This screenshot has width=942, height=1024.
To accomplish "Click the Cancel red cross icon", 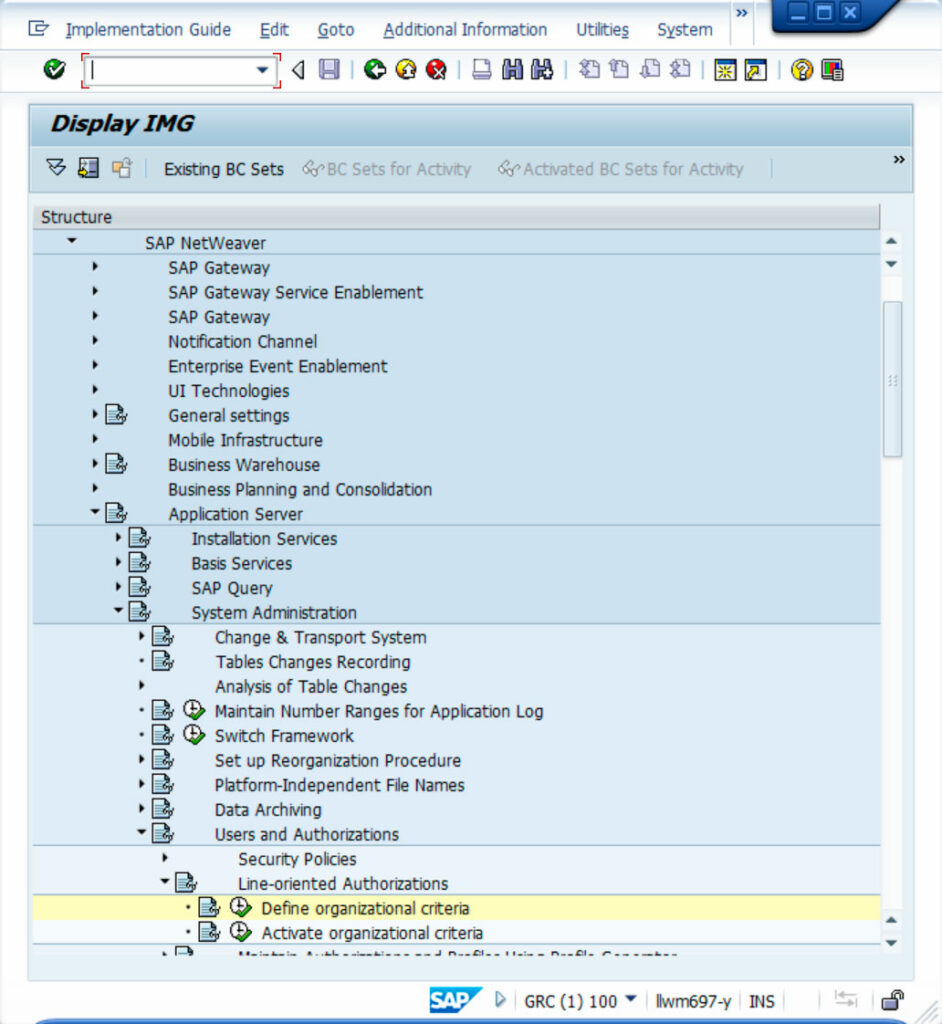I will coord(435,71).
